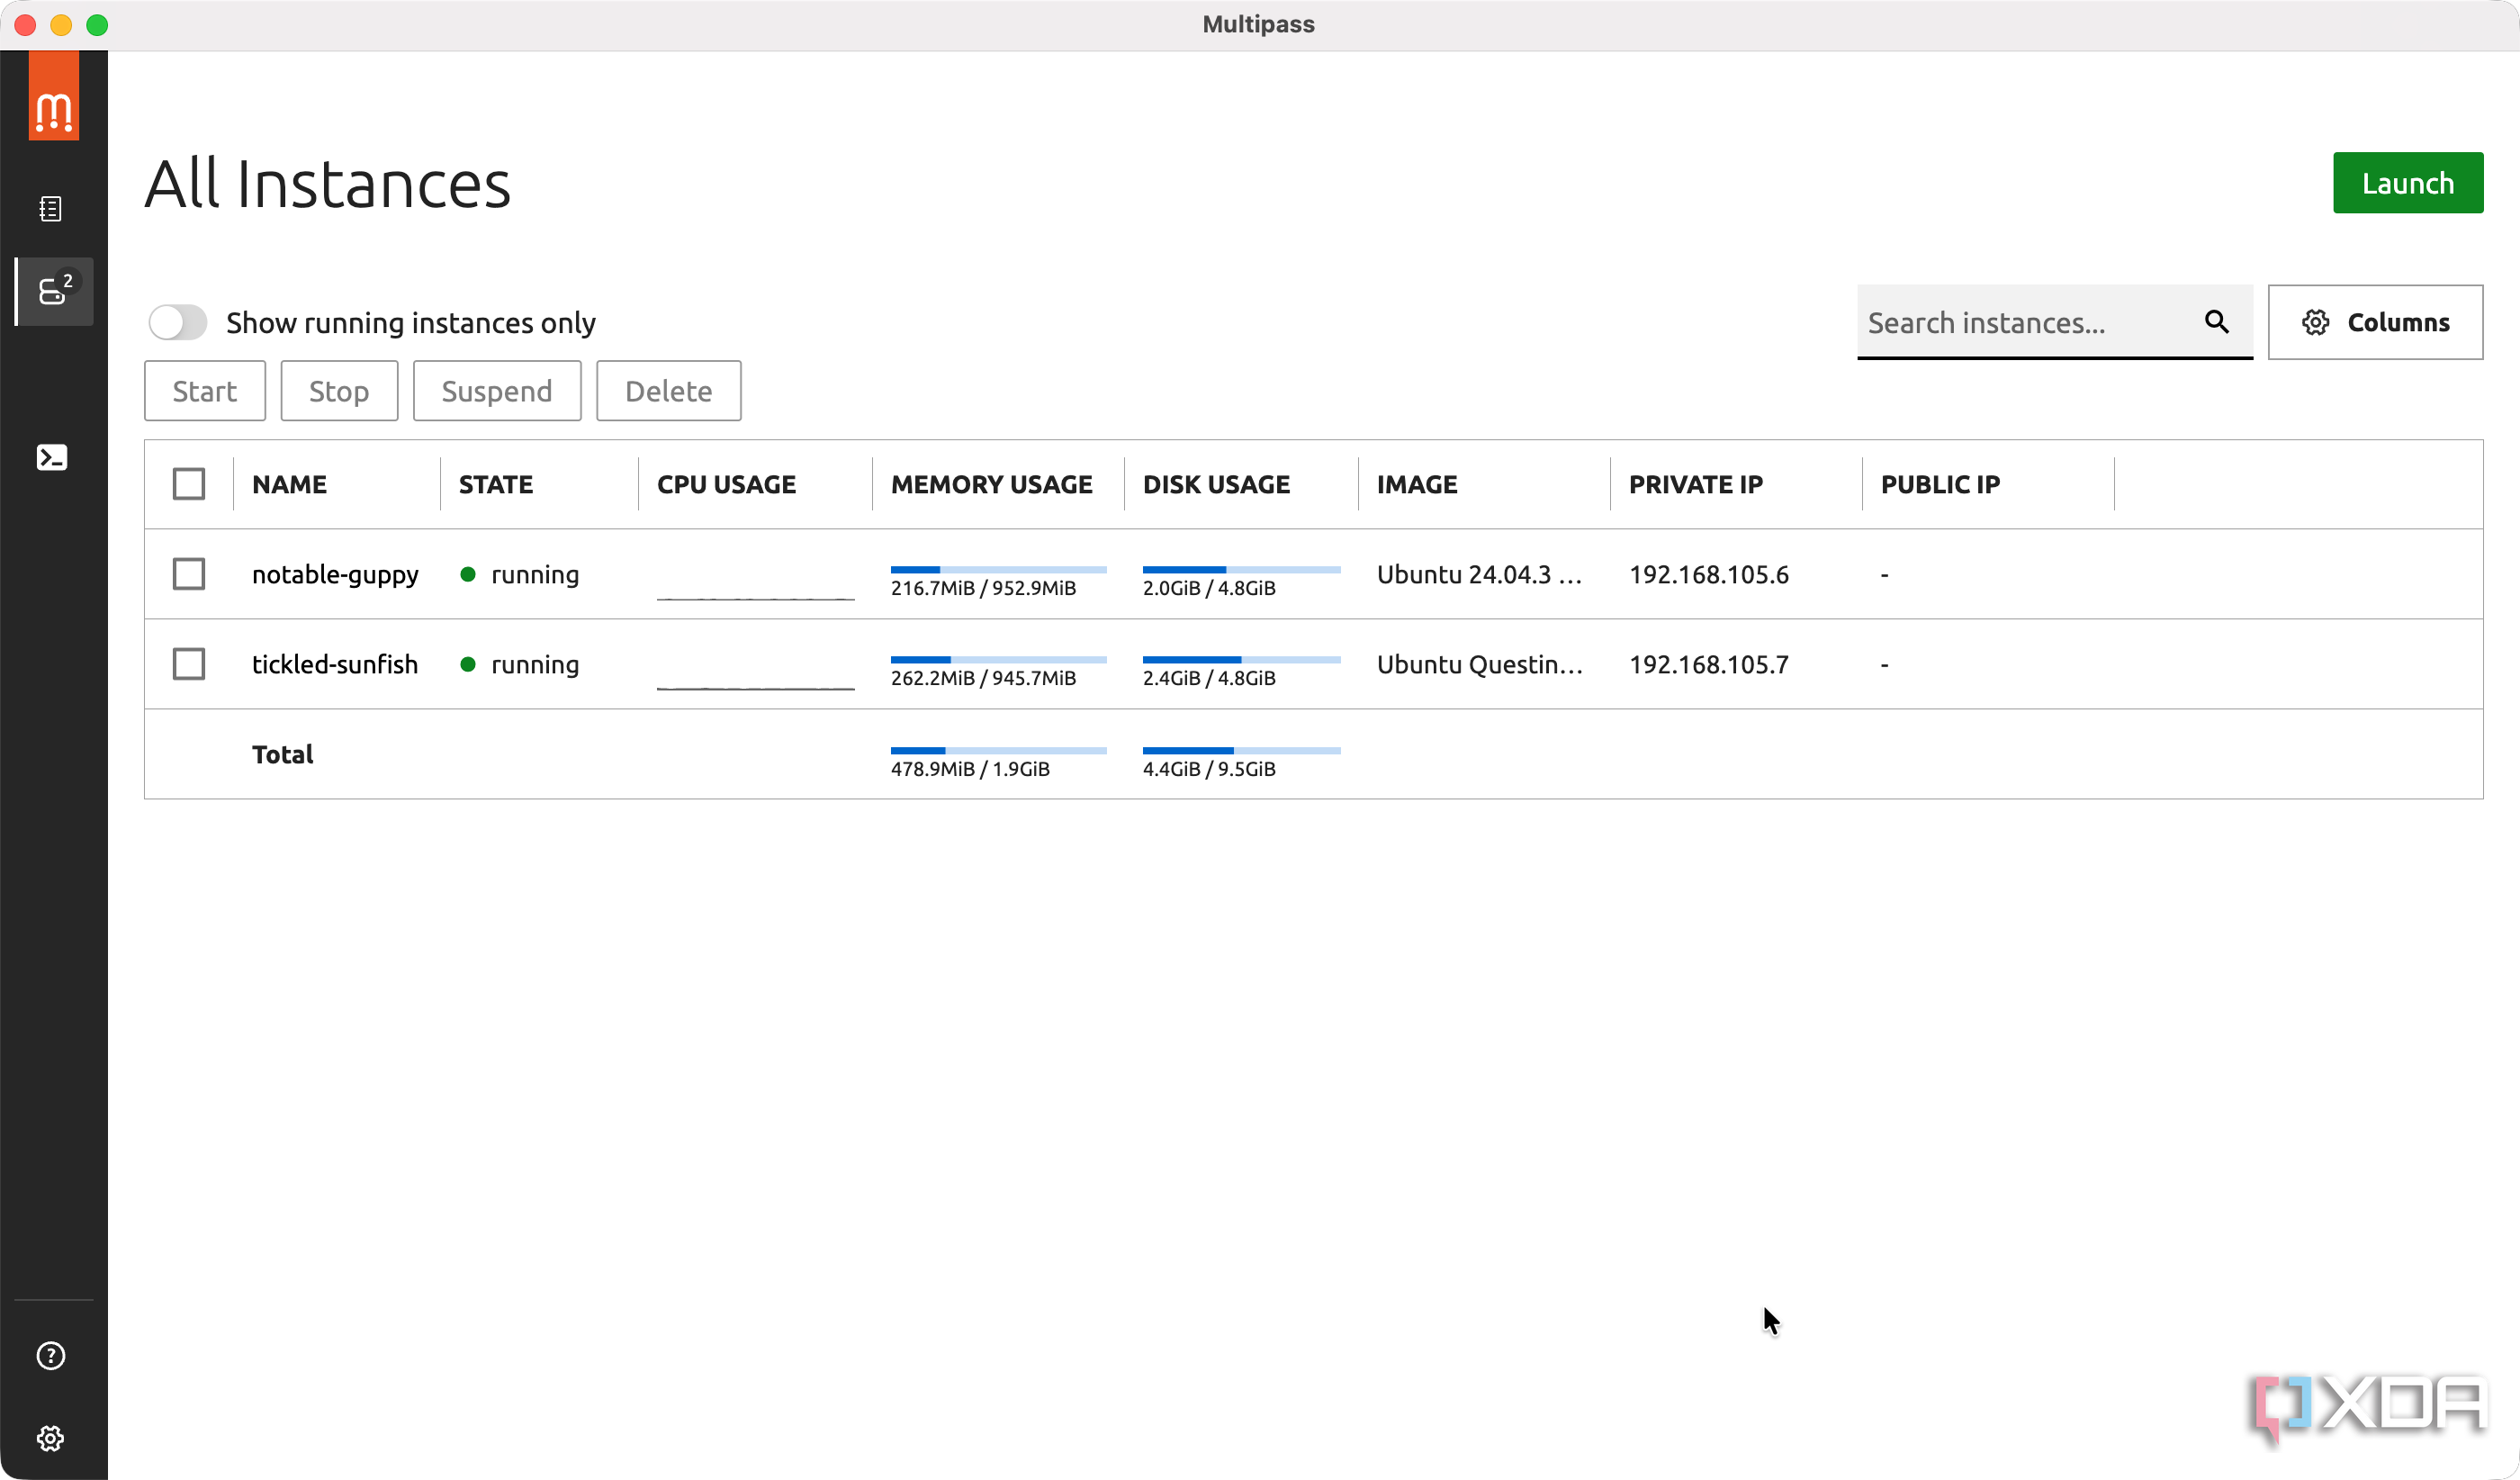Minimize the Multipass window

(61, 25)
